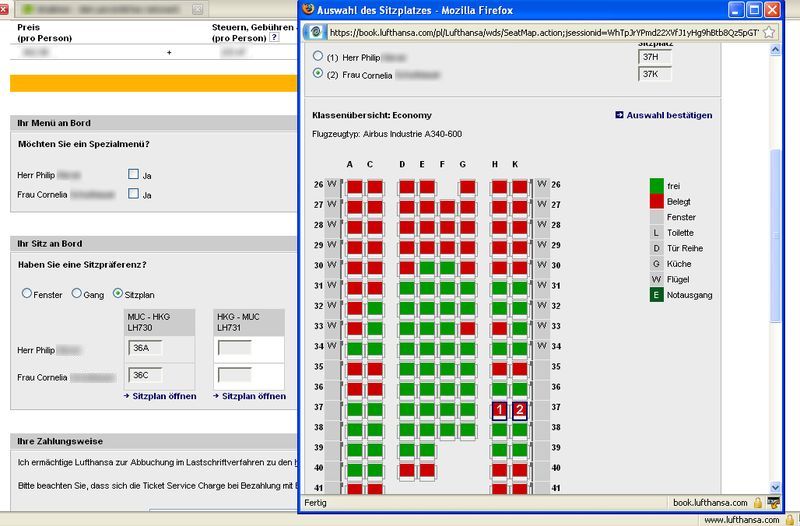
Task: Click the popup scrollbar up arrow
Action: 776,49
